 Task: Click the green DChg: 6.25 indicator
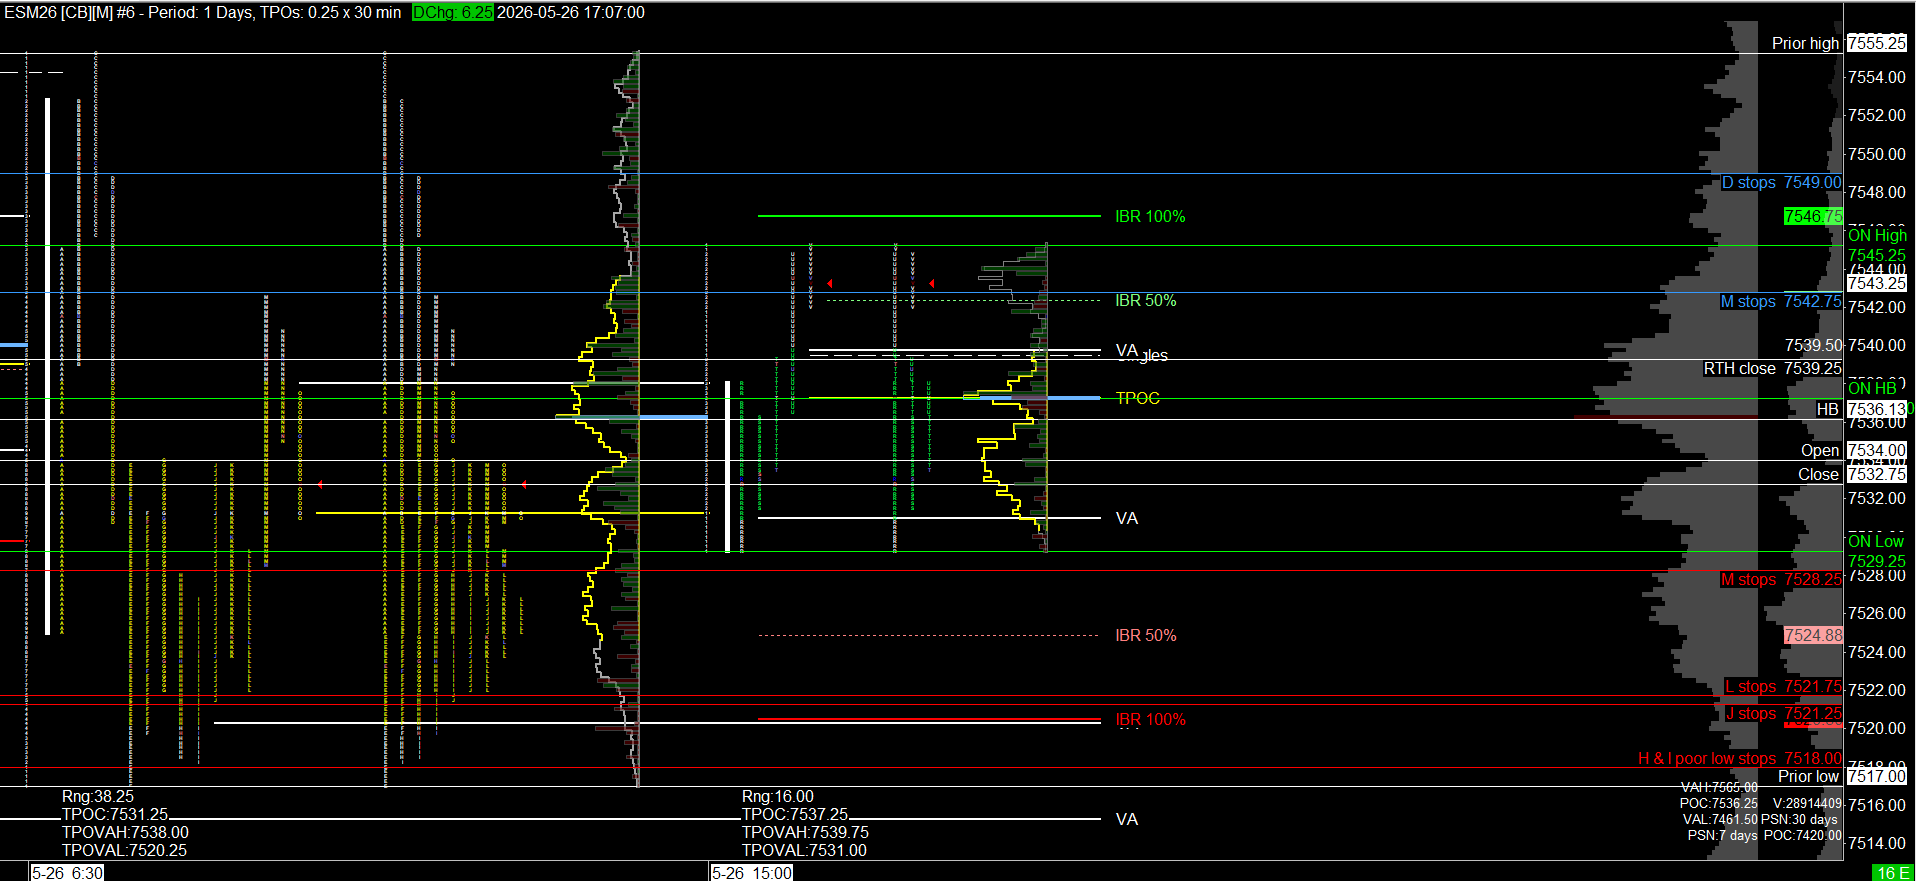click(453, 13)
